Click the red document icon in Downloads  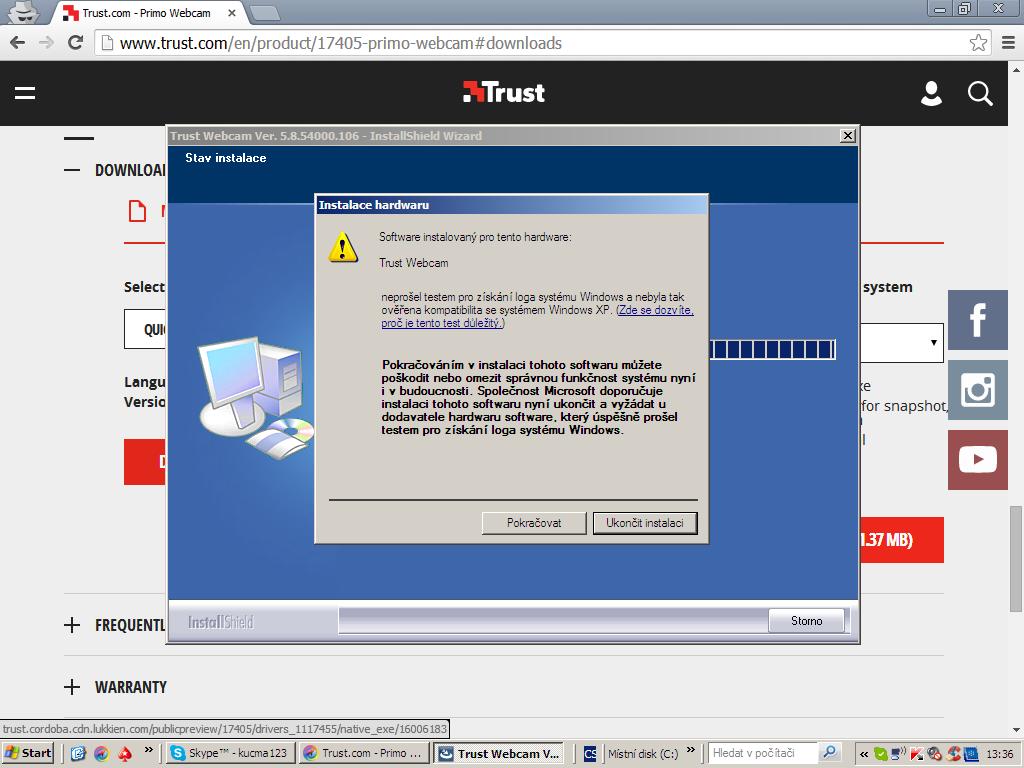point(137,212)
